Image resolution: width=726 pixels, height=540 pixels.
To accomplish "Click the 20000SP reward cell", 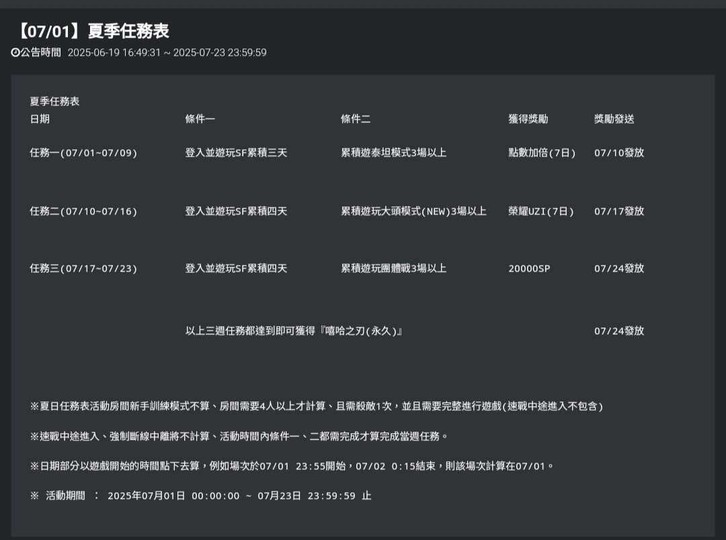I will pos(529,269).
